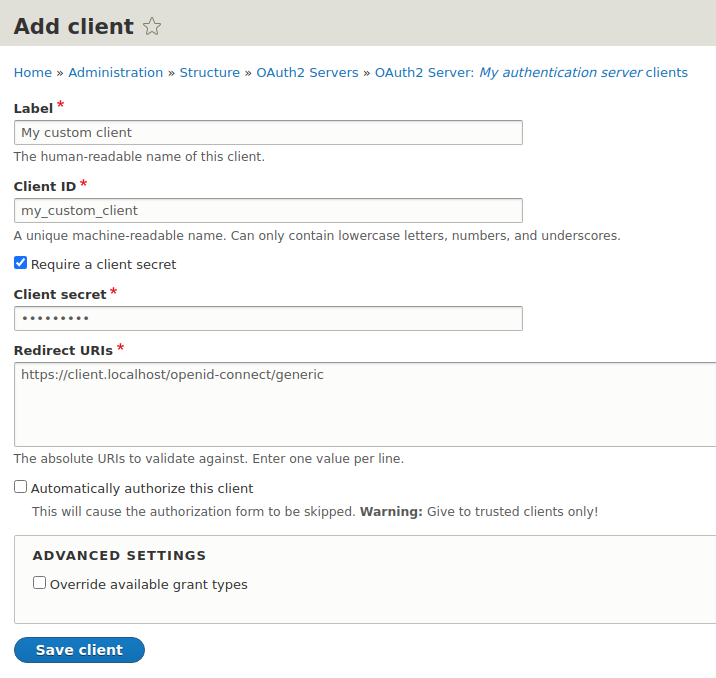716x678 pixels.
Task: Focus the Client secret password field
Action: click(268, 318)
